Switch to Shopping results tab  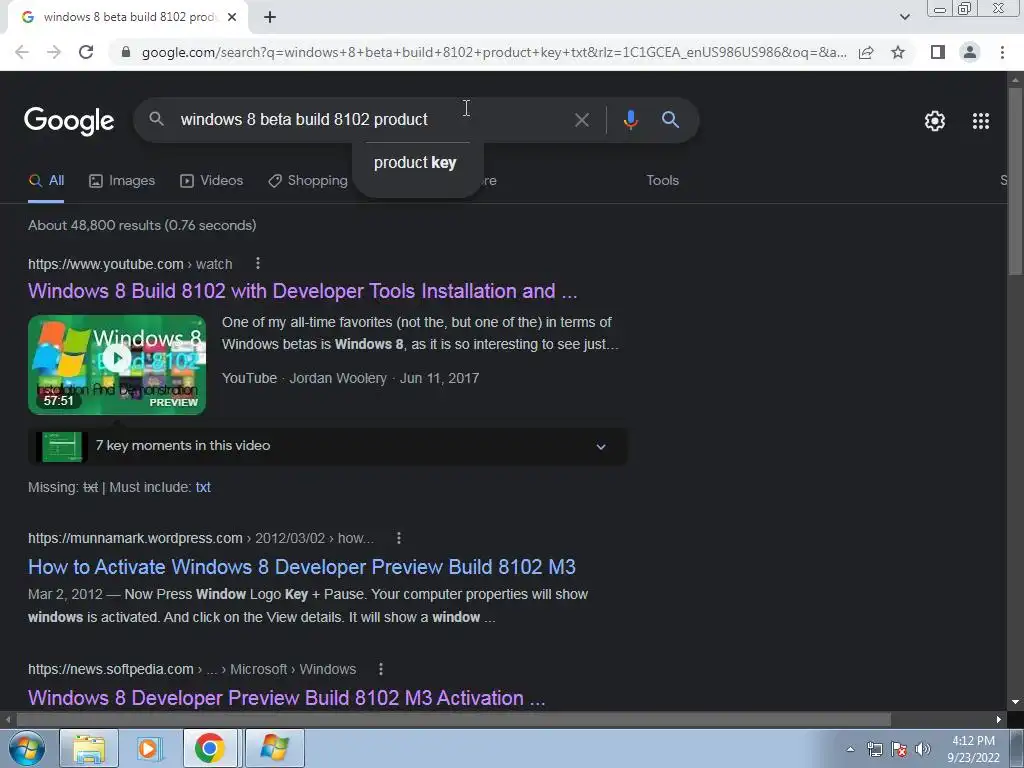coord(308,181)
